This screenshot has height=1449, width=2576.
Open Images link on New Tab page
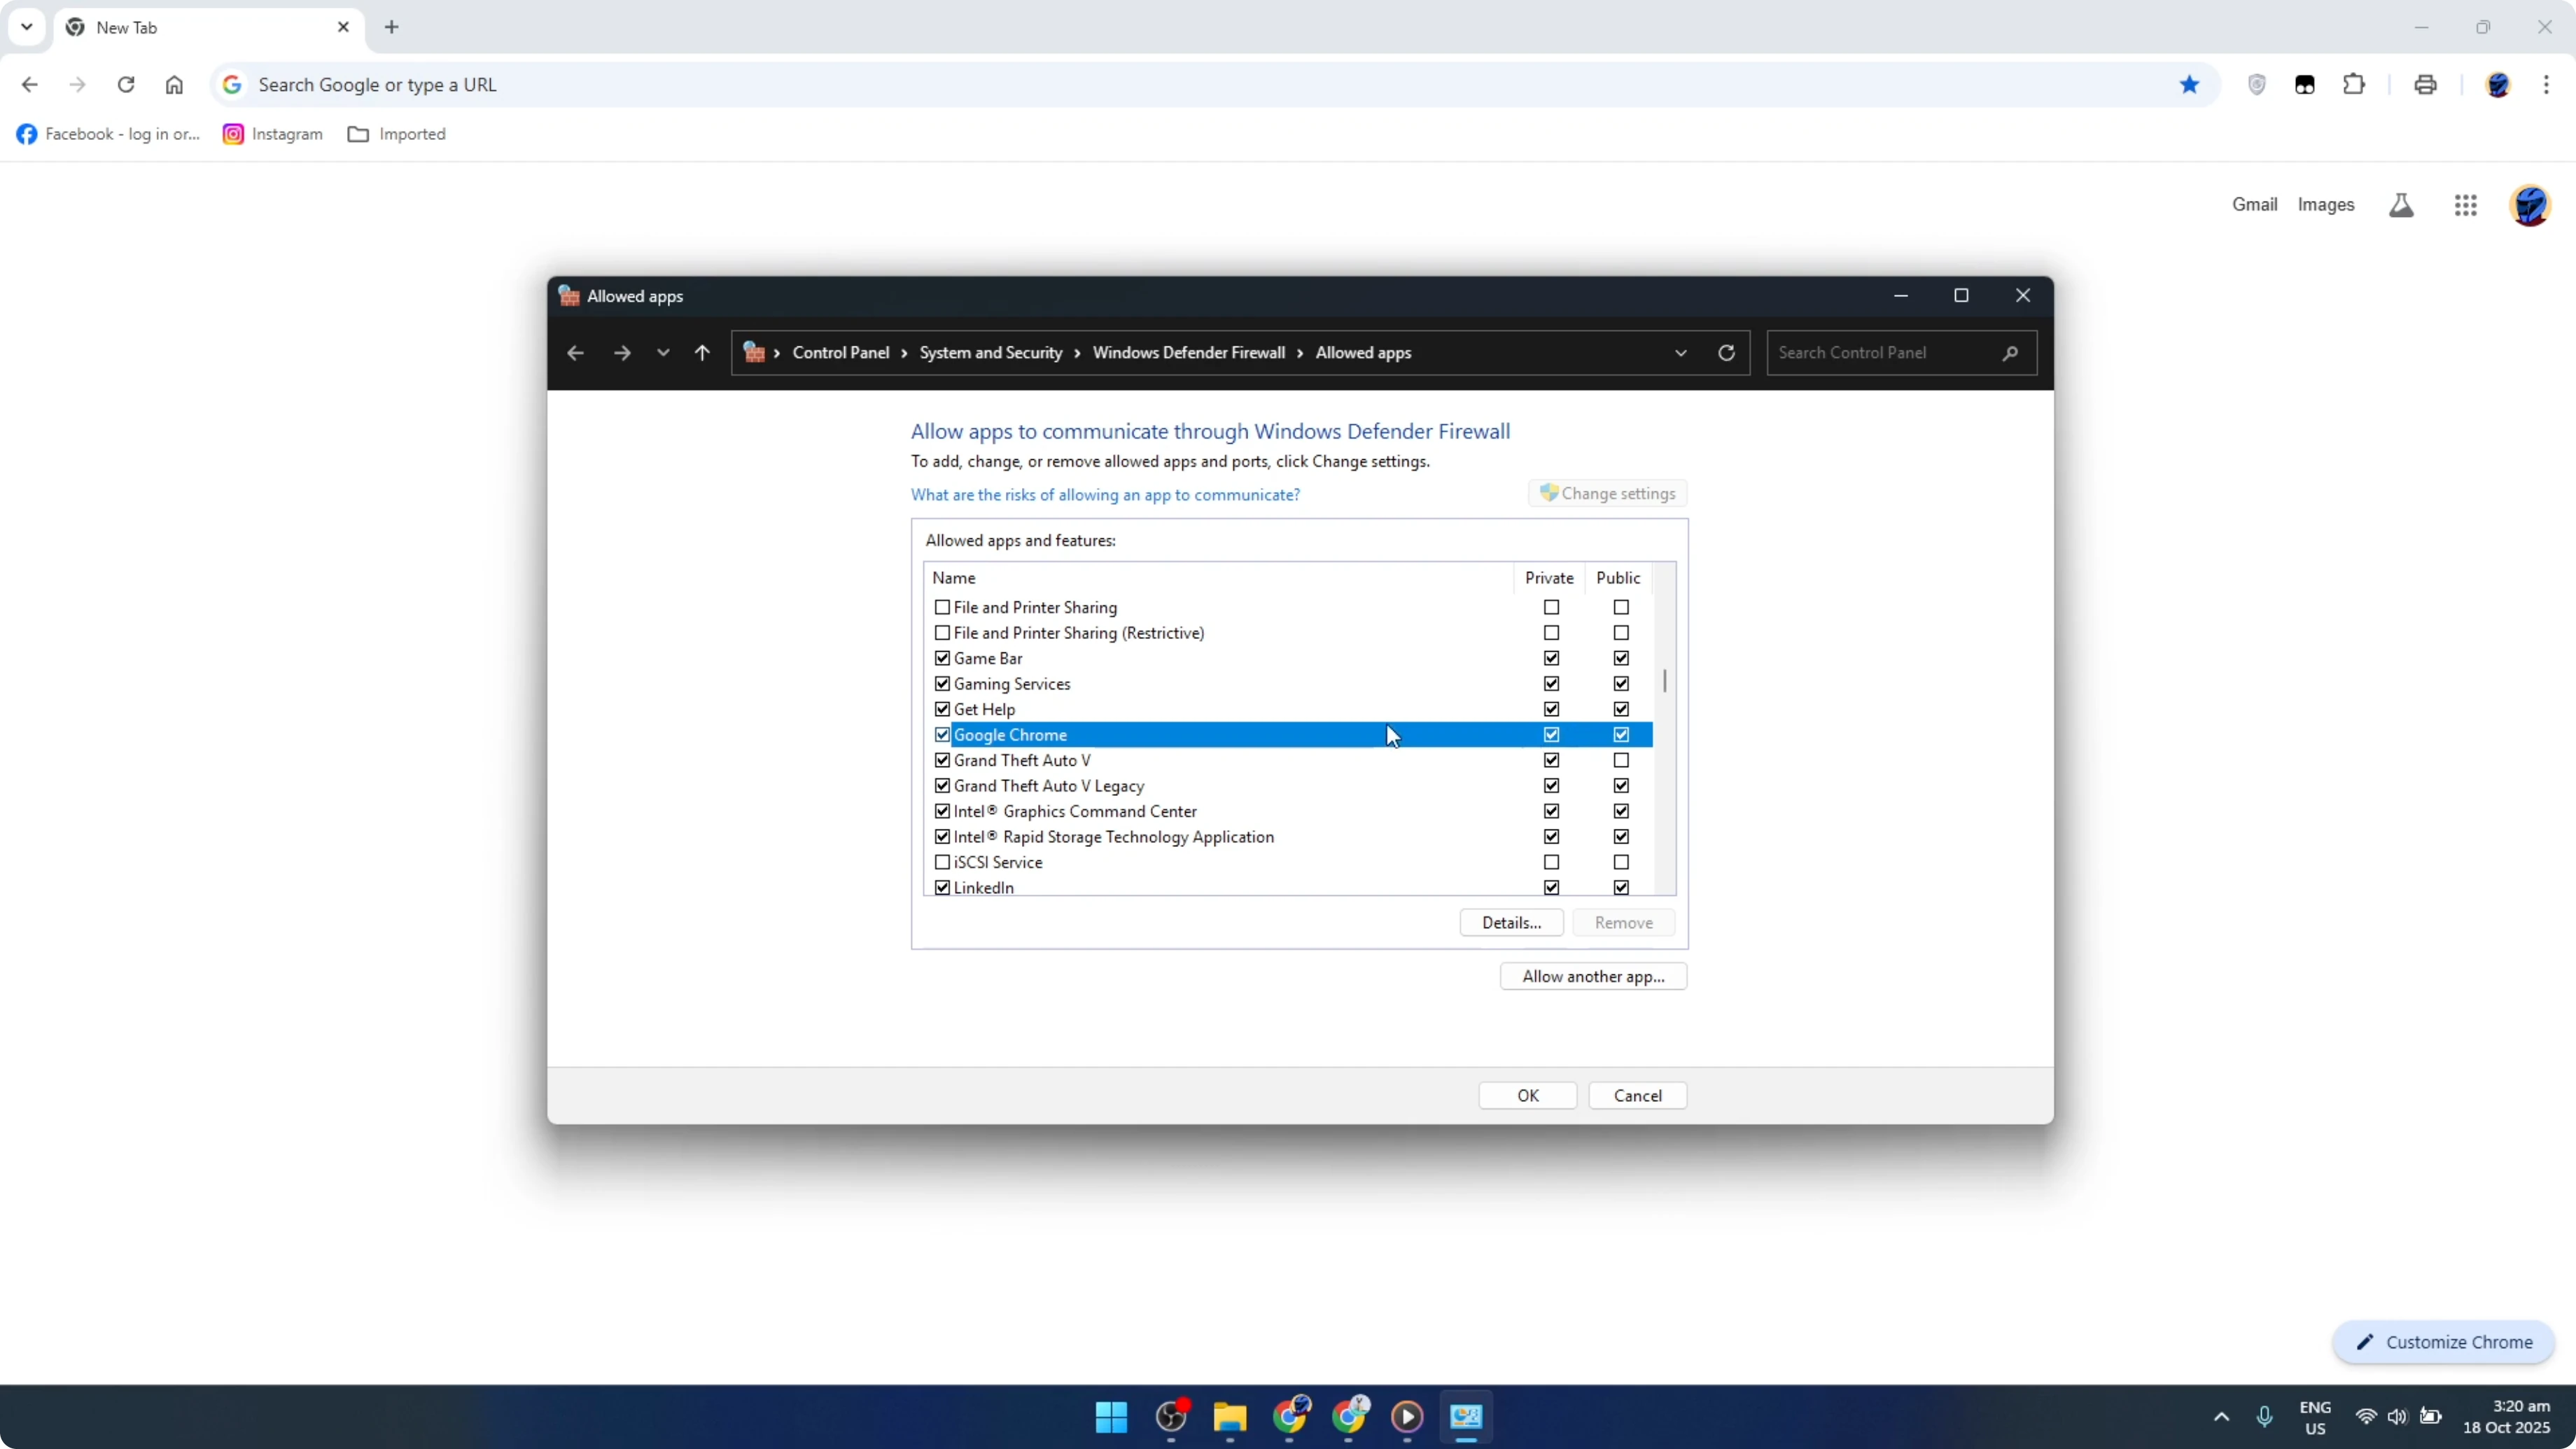click(2325, 205)
